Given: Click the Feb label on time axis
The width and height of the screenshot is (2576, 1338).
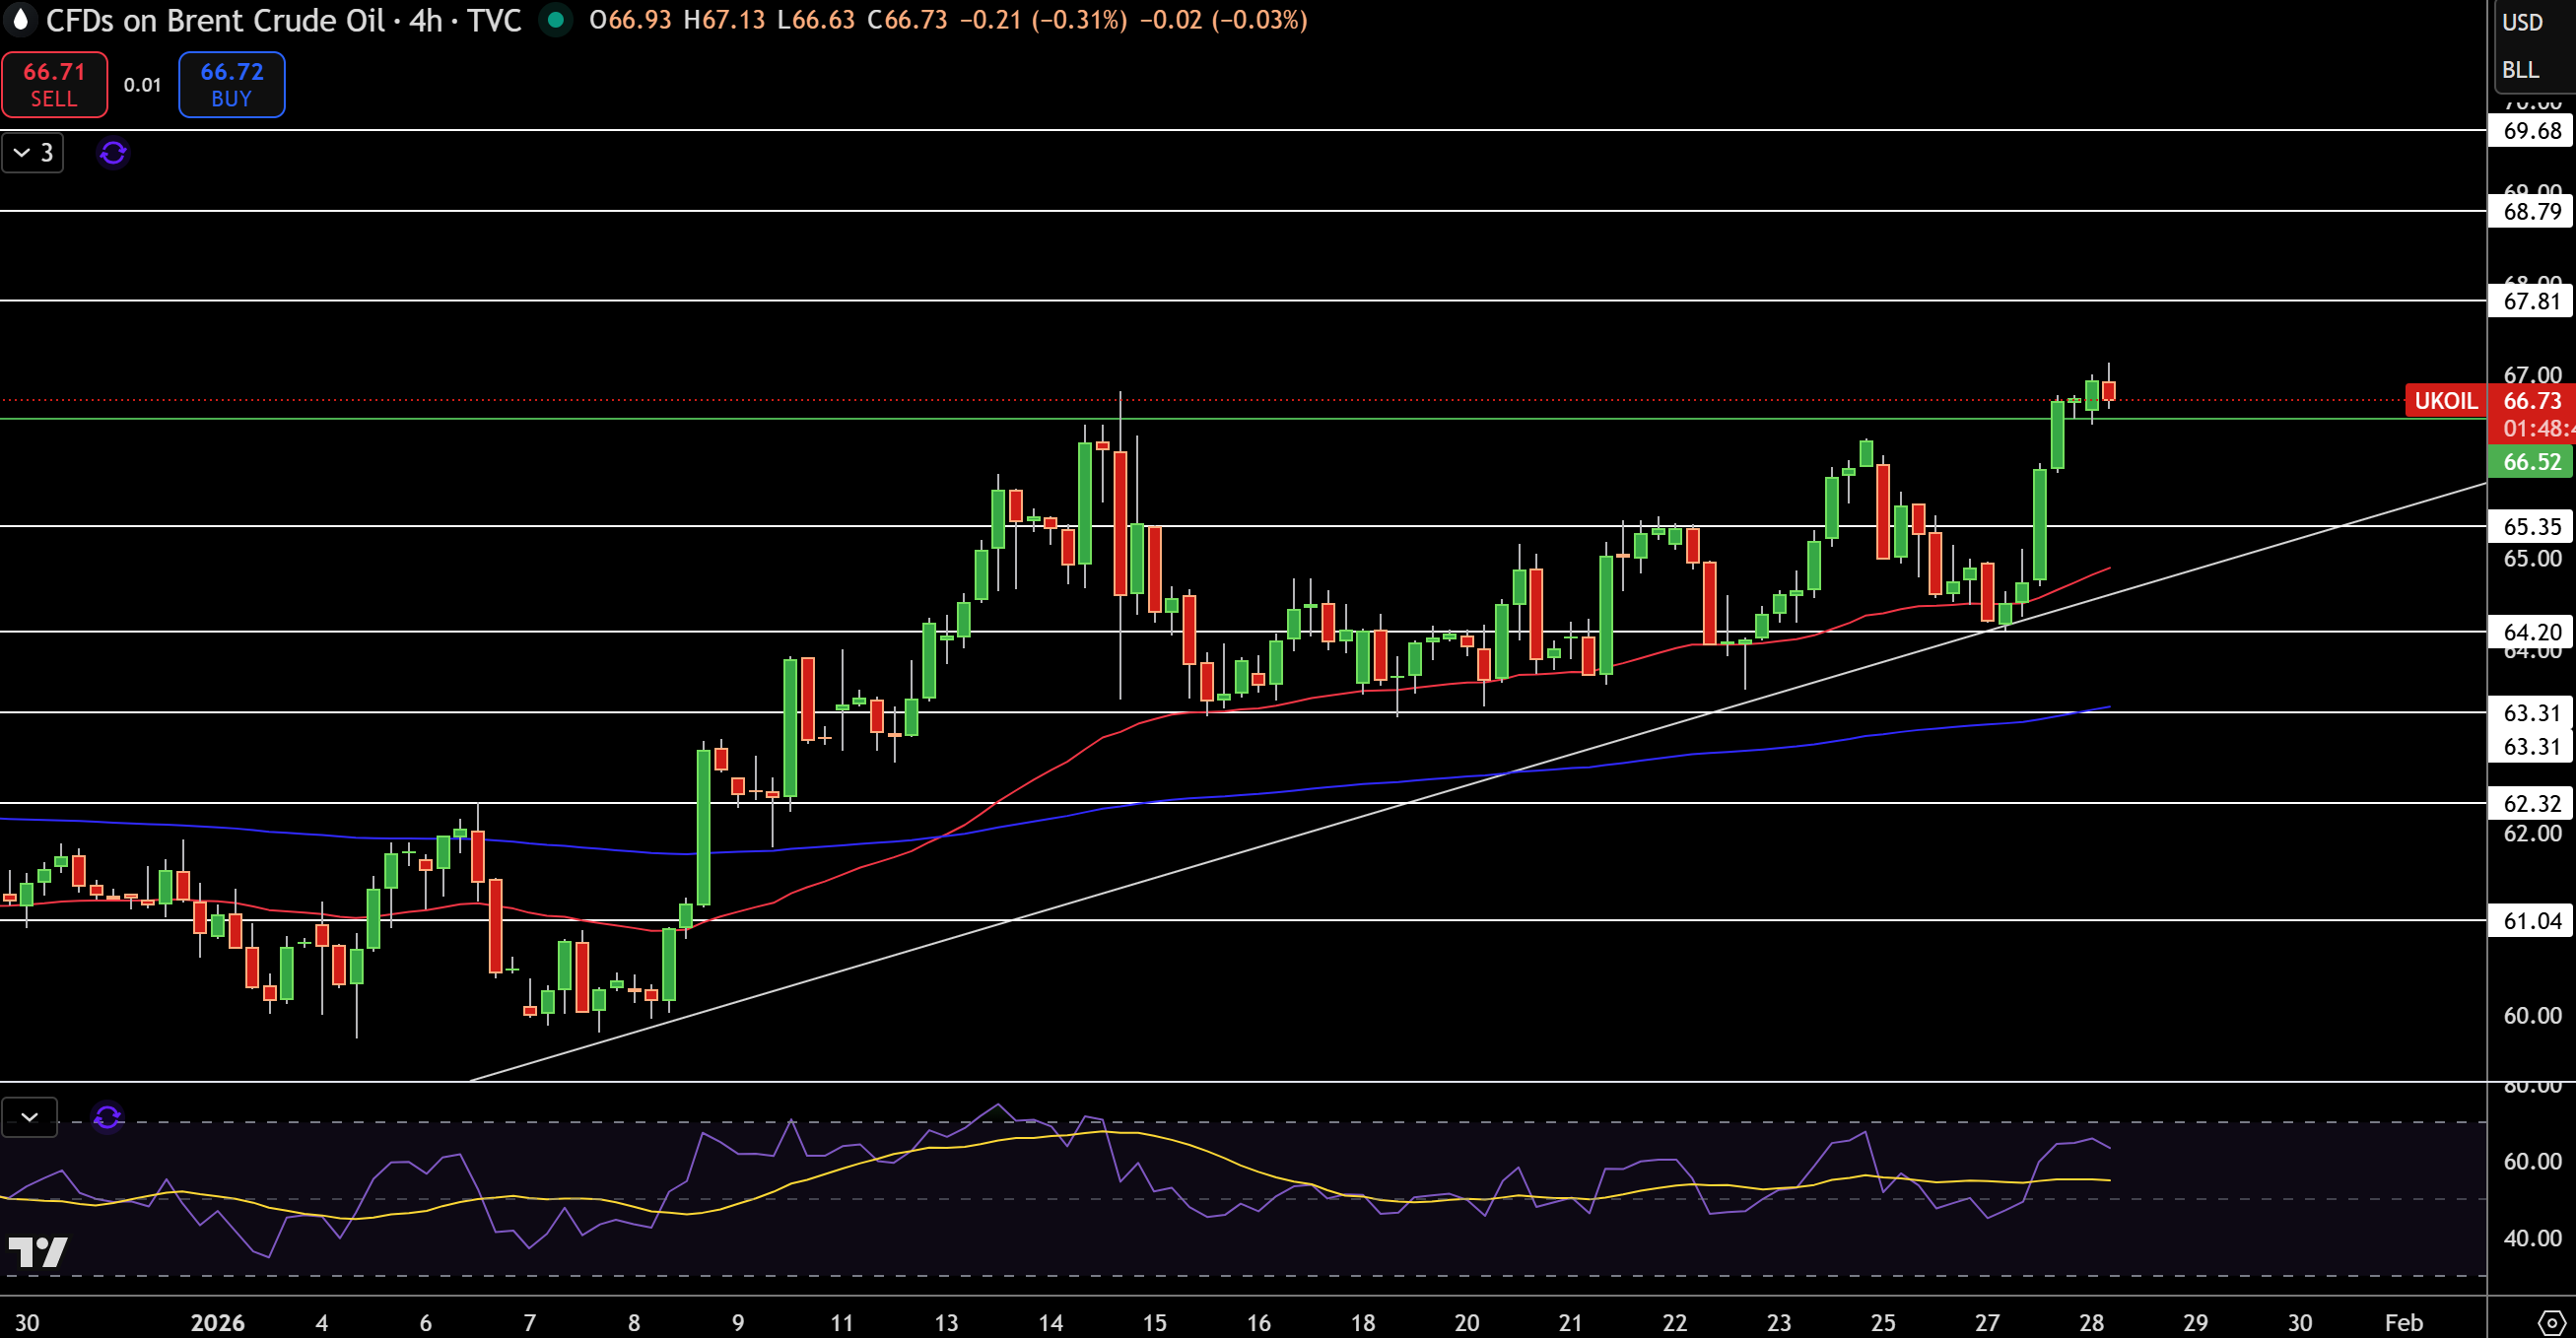Looking at the screenshot, I should click(2403, 1322).
